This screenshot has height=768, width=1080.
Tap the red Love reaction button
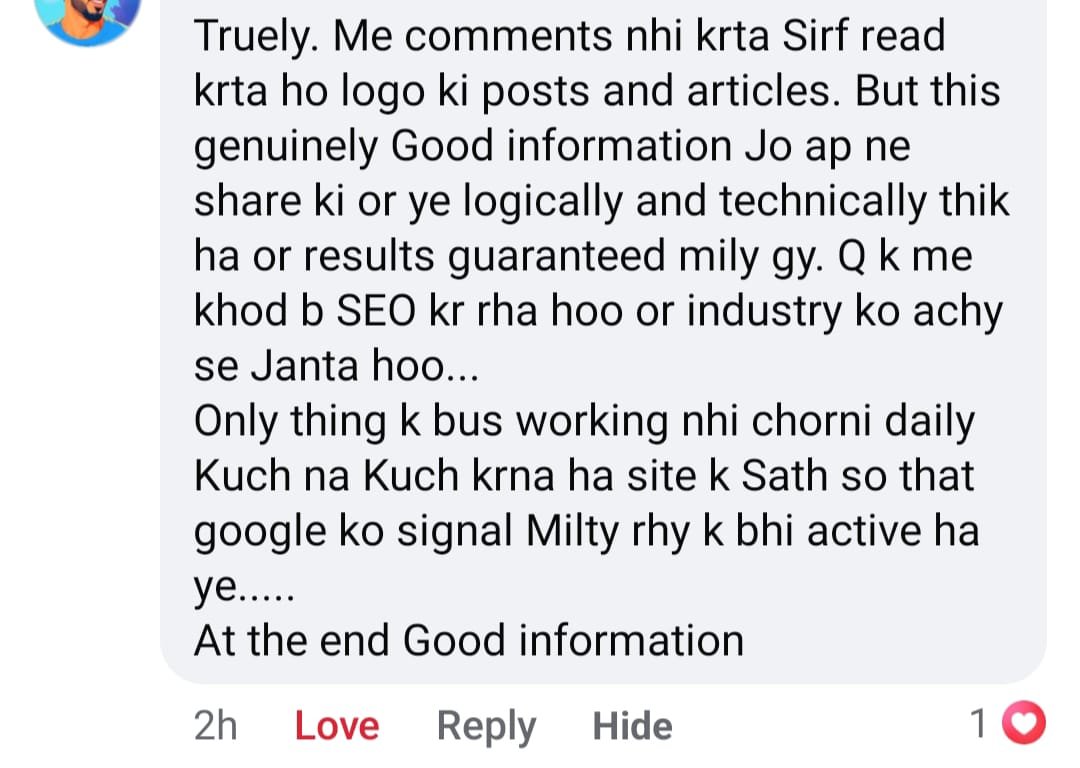337,726
